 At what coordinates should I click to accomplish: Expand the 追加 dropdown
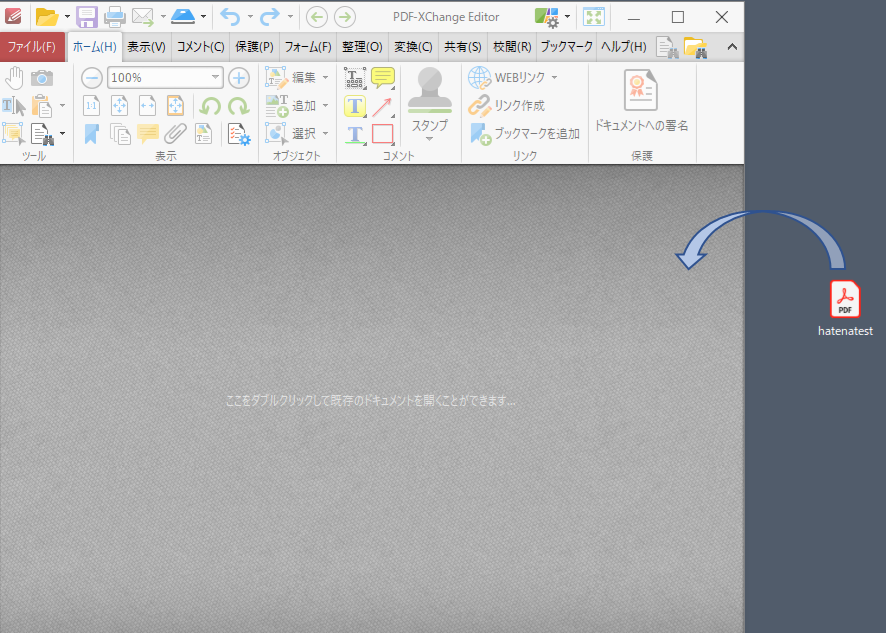pyautogui.click(x=325, y=105)
